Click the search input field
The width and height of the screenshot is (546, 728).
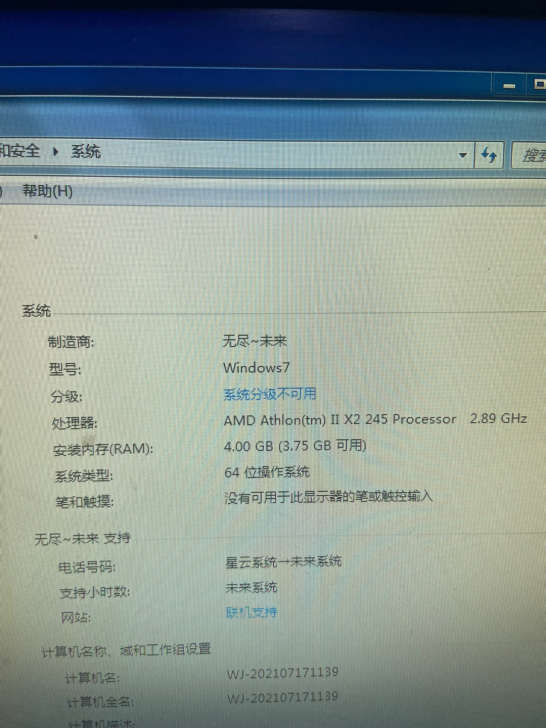pos(529,155)
